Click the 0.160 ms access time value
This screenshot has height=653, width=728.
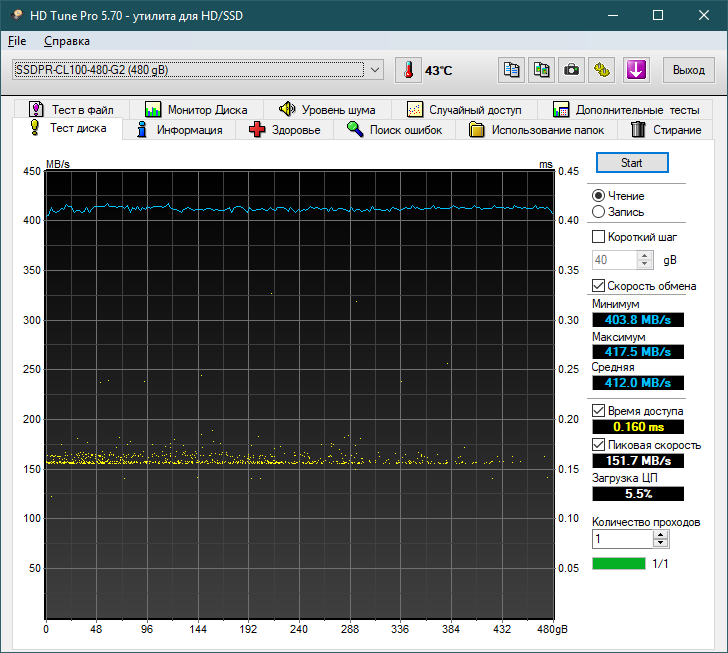tap(638, 426)
